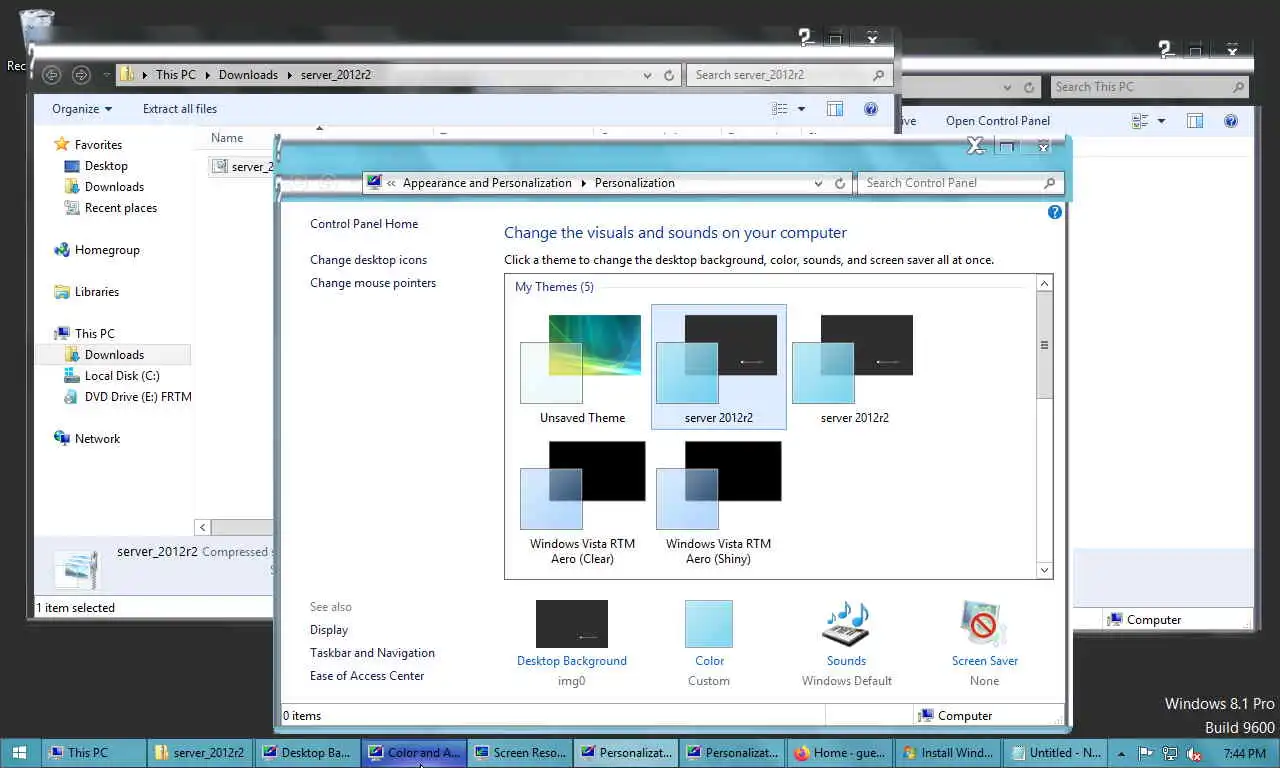Select Desktop under Favorites
Screen dimensions: 1280x768
[x=106, y=166]
